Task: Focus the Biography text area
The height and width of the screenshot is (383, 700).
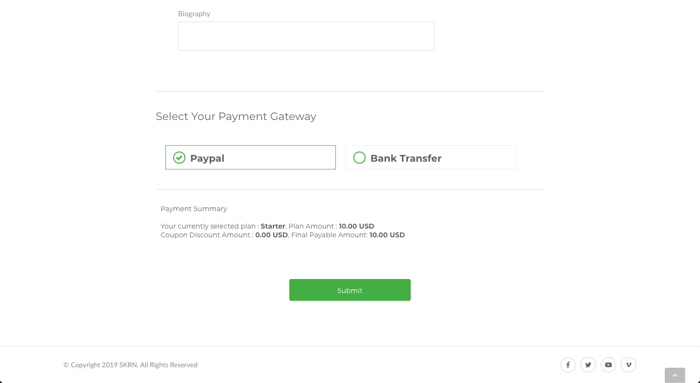Action: (x=306, y=36)
